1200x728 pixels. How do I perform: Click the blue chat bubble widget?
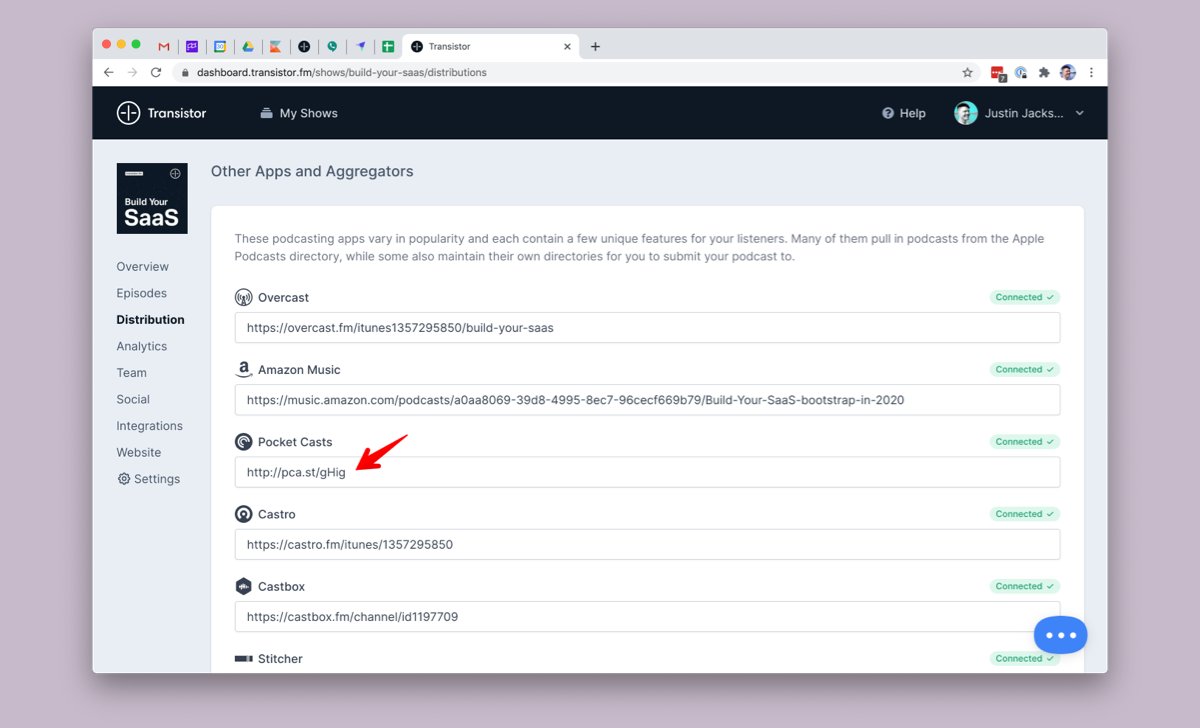(x=1060, y=635)
